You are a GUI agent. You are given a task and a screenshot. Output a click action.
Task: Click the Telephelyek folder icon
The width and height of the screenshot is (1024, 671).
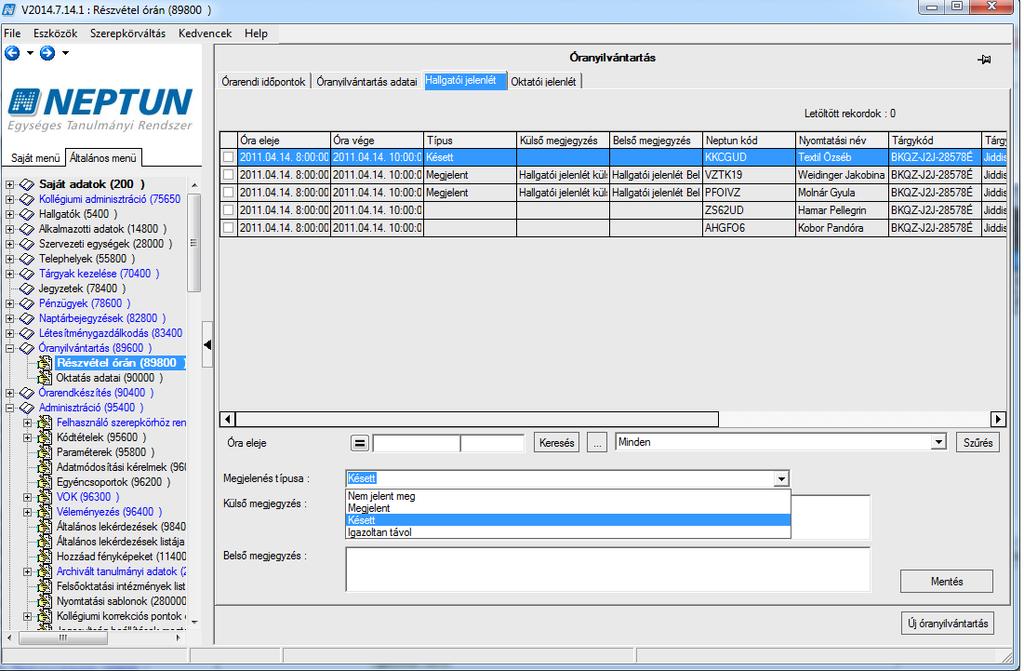(x=27, y=259)
